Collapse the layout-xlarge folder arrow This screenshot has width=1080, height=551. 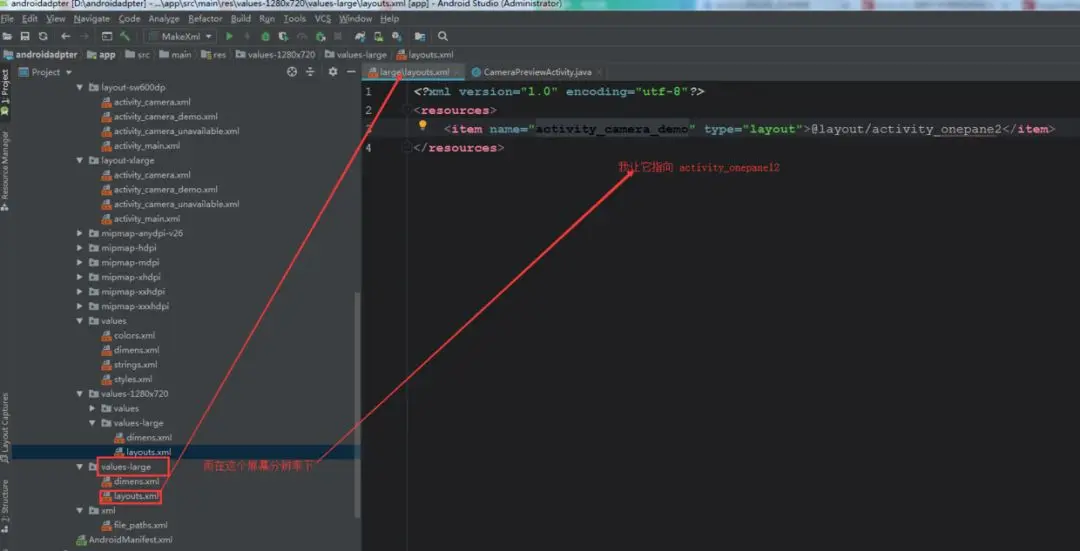pos(79,160)
